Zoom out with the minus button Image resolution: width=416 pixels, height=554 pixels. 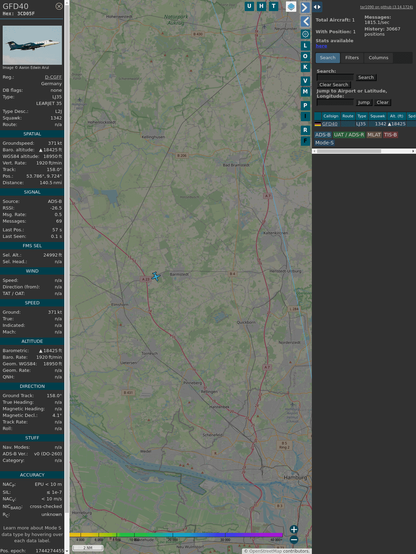pyautogui.click(x=294, y=540)
